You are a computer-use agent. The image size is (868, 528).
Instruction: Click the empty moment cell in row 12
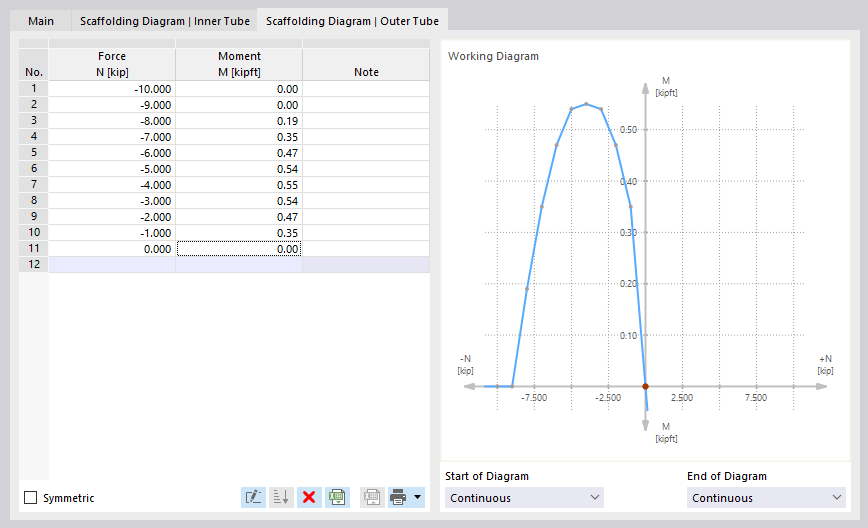point(239,265)
